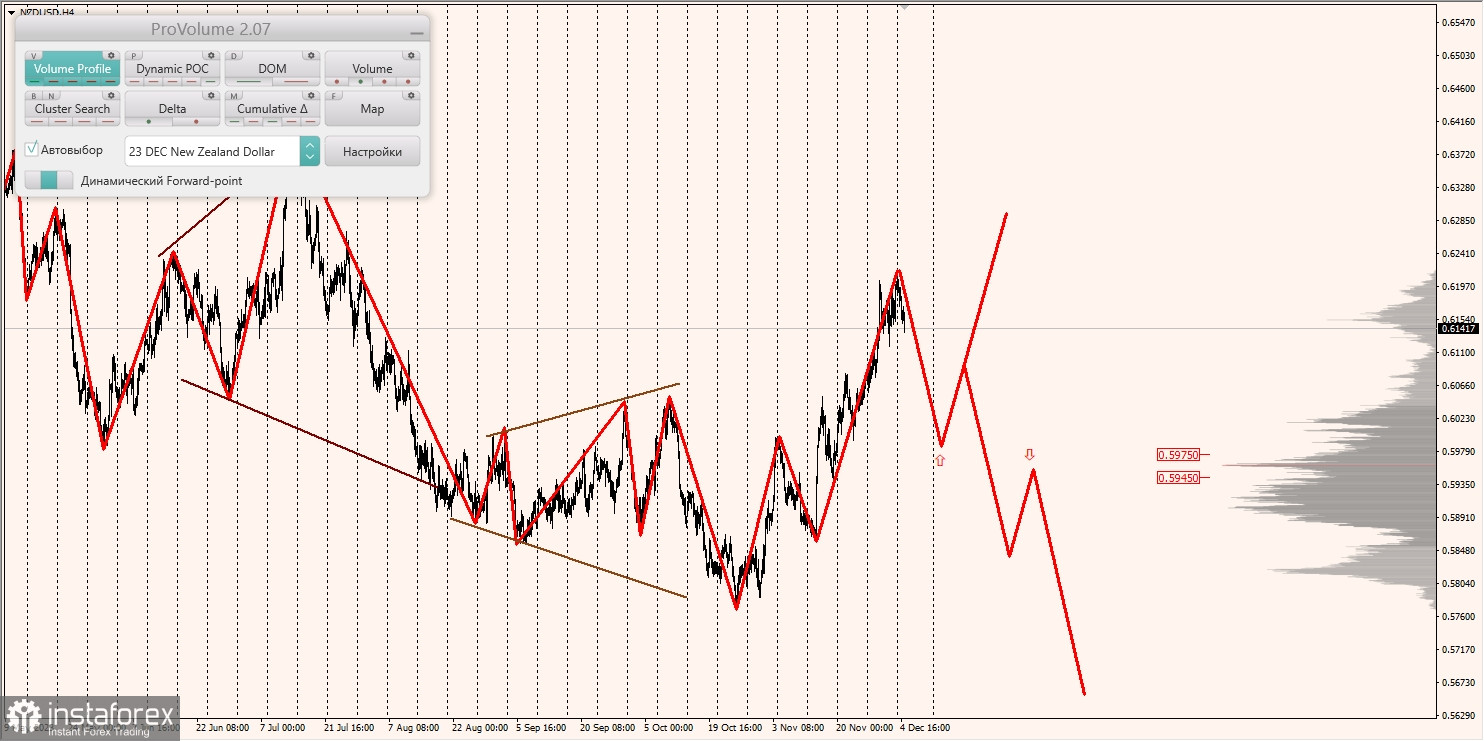Click the D hotkey tag on DOM
Screen dimensions: 1484x741
(x=234, y=56)
